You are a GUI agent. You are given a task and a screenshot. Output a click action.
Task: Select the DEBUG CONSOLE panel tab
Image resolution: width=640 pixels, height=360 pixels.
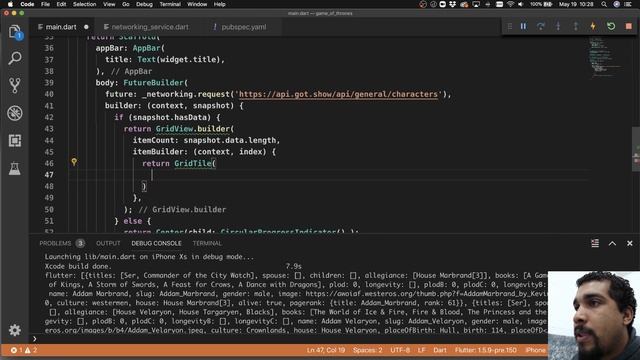(x=156, y=243)
